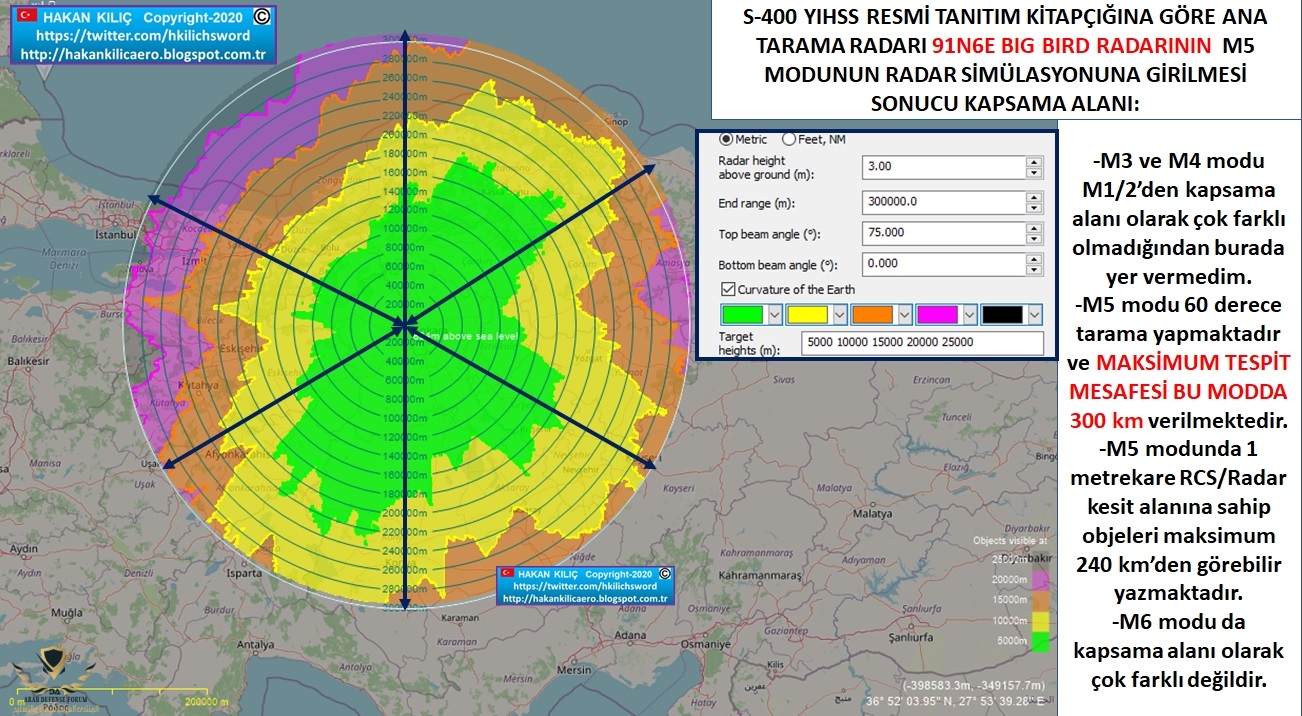
Task: Decrease End range with down arrow
Action: tap(1034, 207)
